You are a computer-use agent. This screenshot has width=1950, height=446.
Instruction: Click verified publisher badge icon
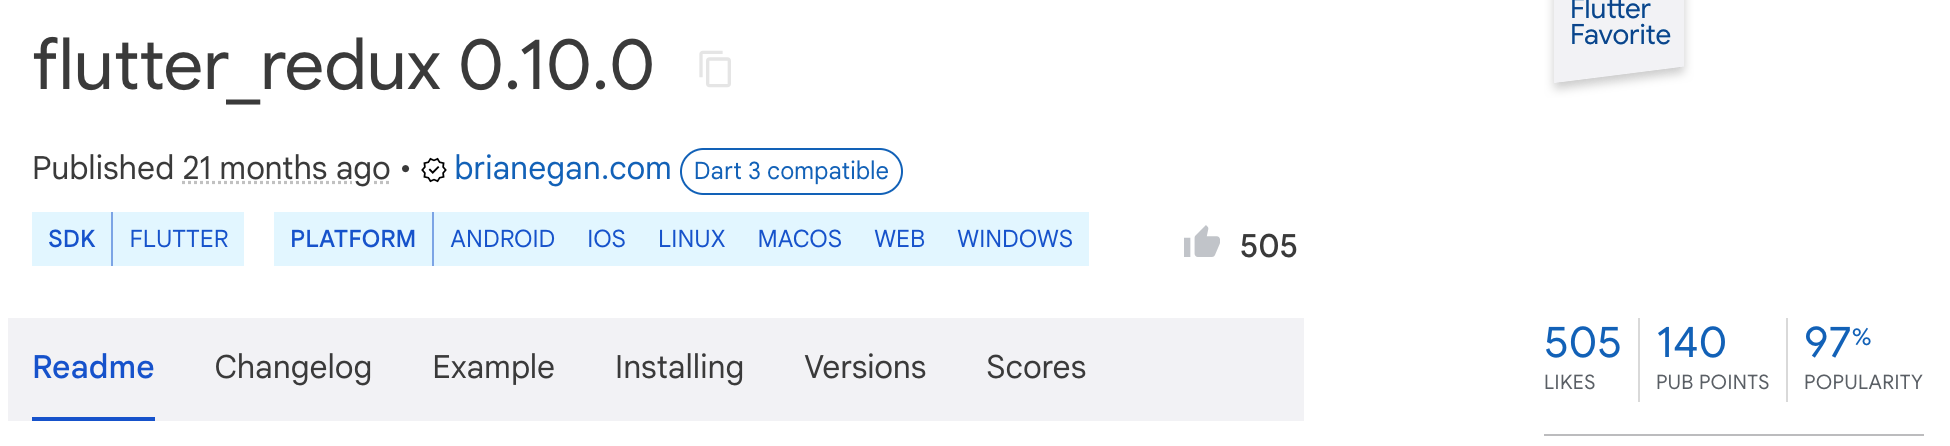(x=434, y=170)
